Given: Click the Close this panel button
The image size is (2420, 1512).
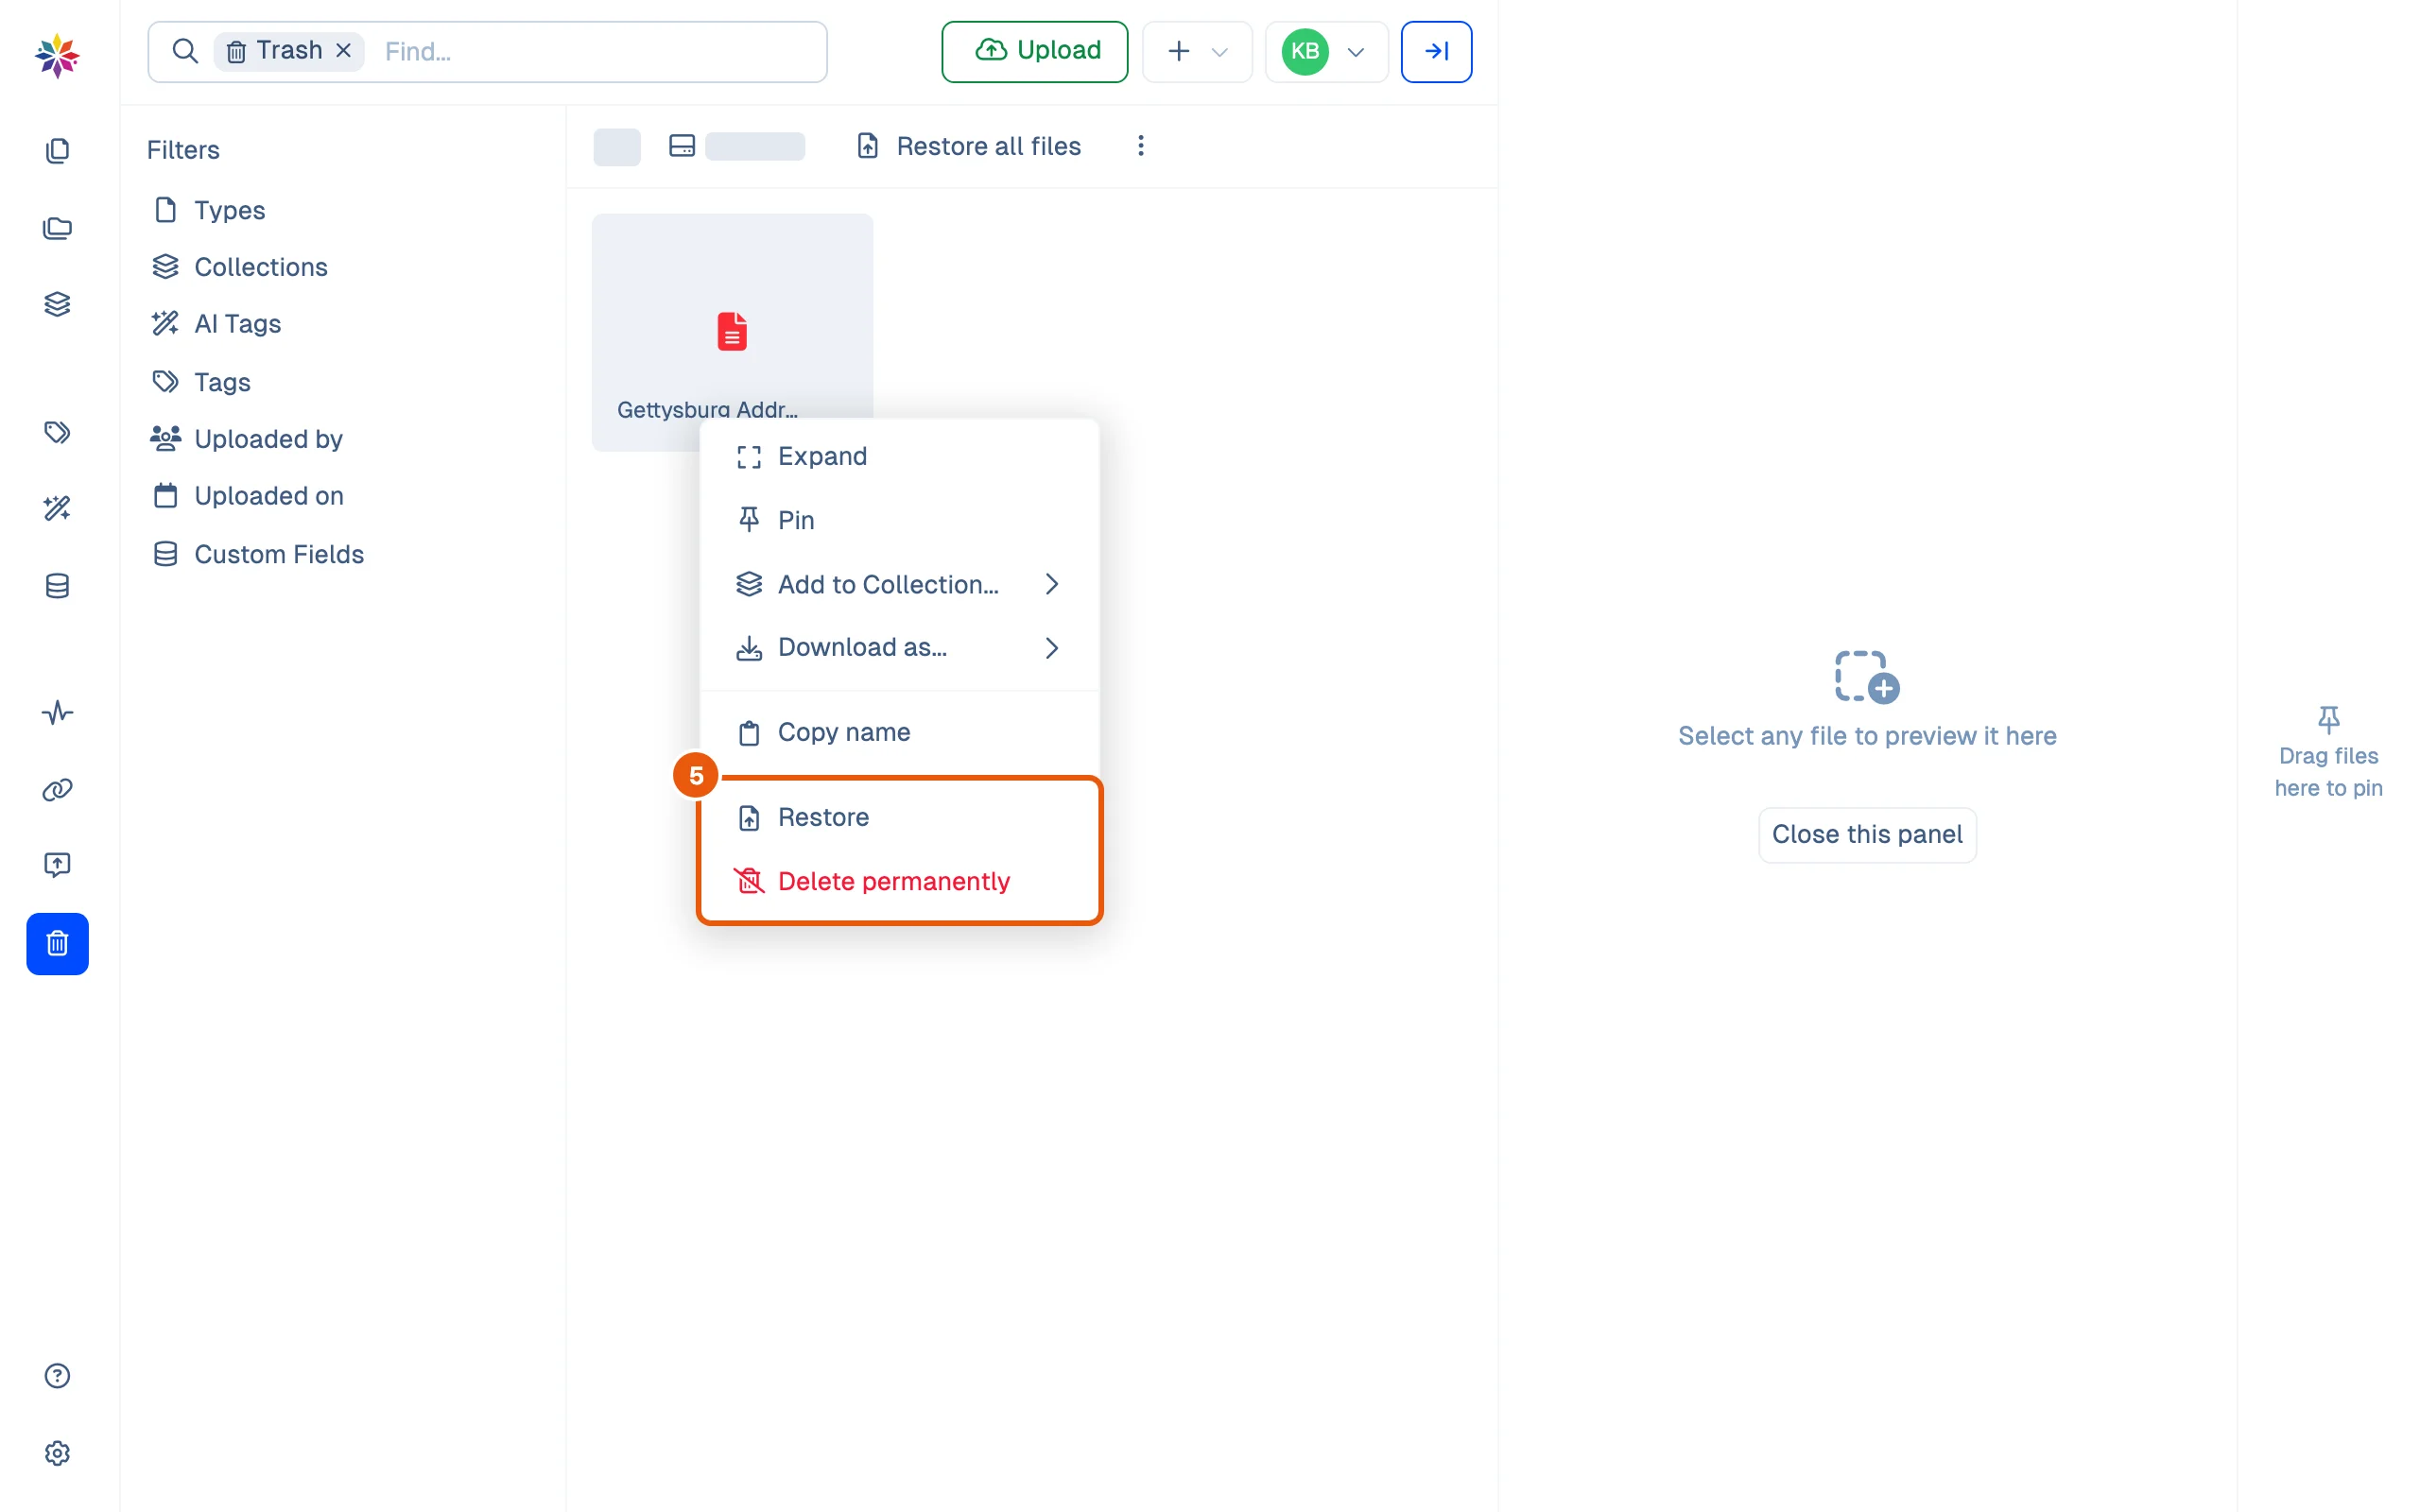Looking at the screenshot, I should pos(1867,834).
